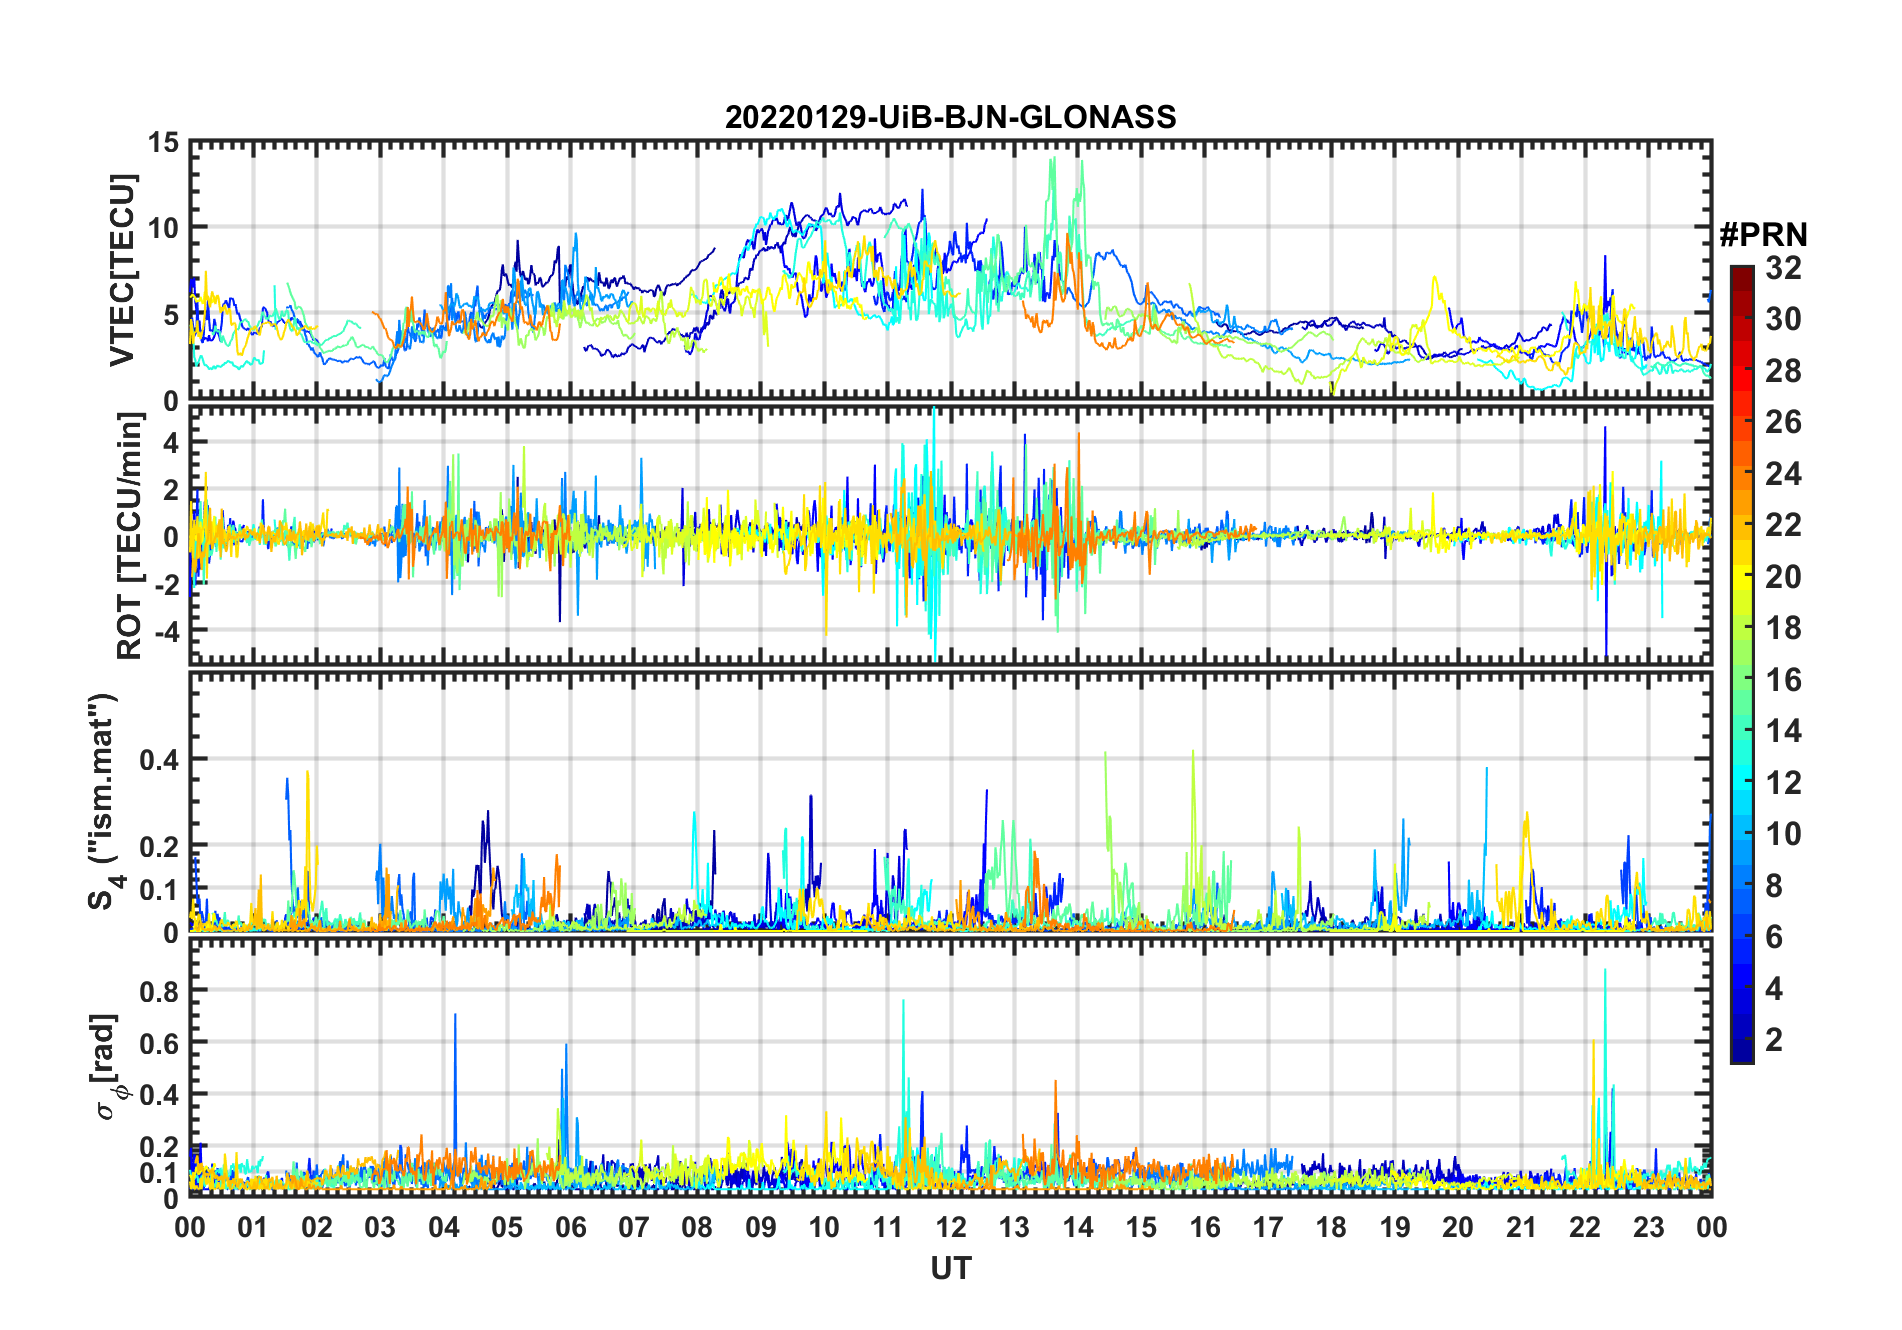Click colorbar tick label 24

1783,473
